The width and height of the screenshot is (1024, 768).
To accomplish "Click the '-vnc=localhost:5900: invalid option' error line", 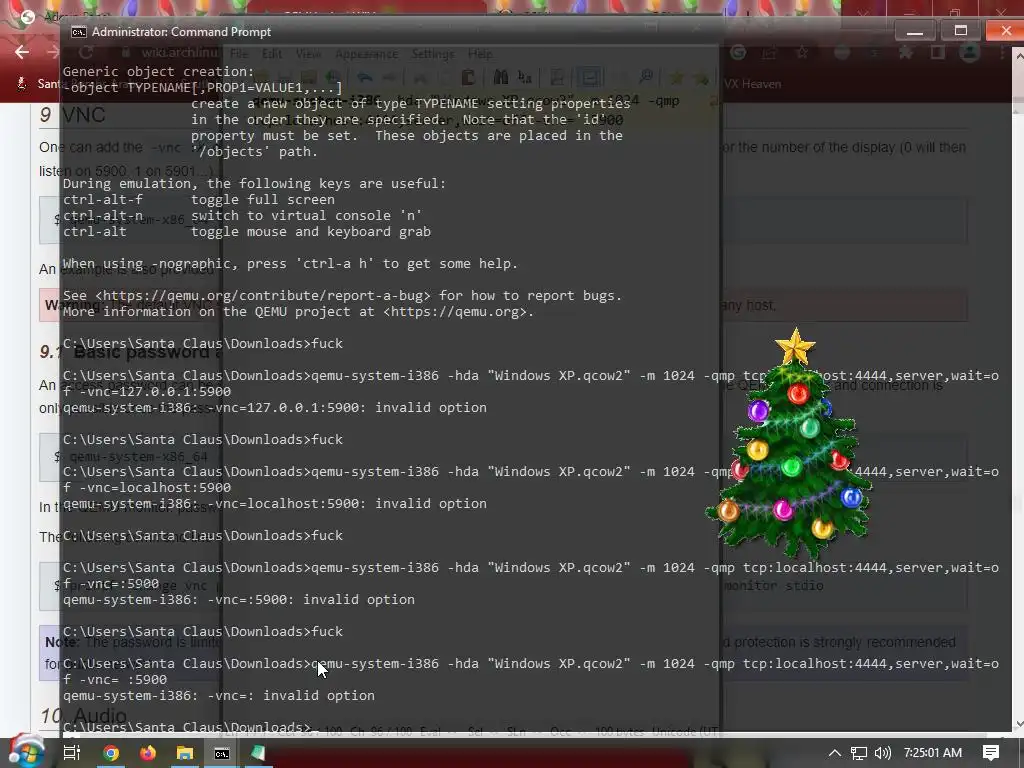I will tap(275, 504).
